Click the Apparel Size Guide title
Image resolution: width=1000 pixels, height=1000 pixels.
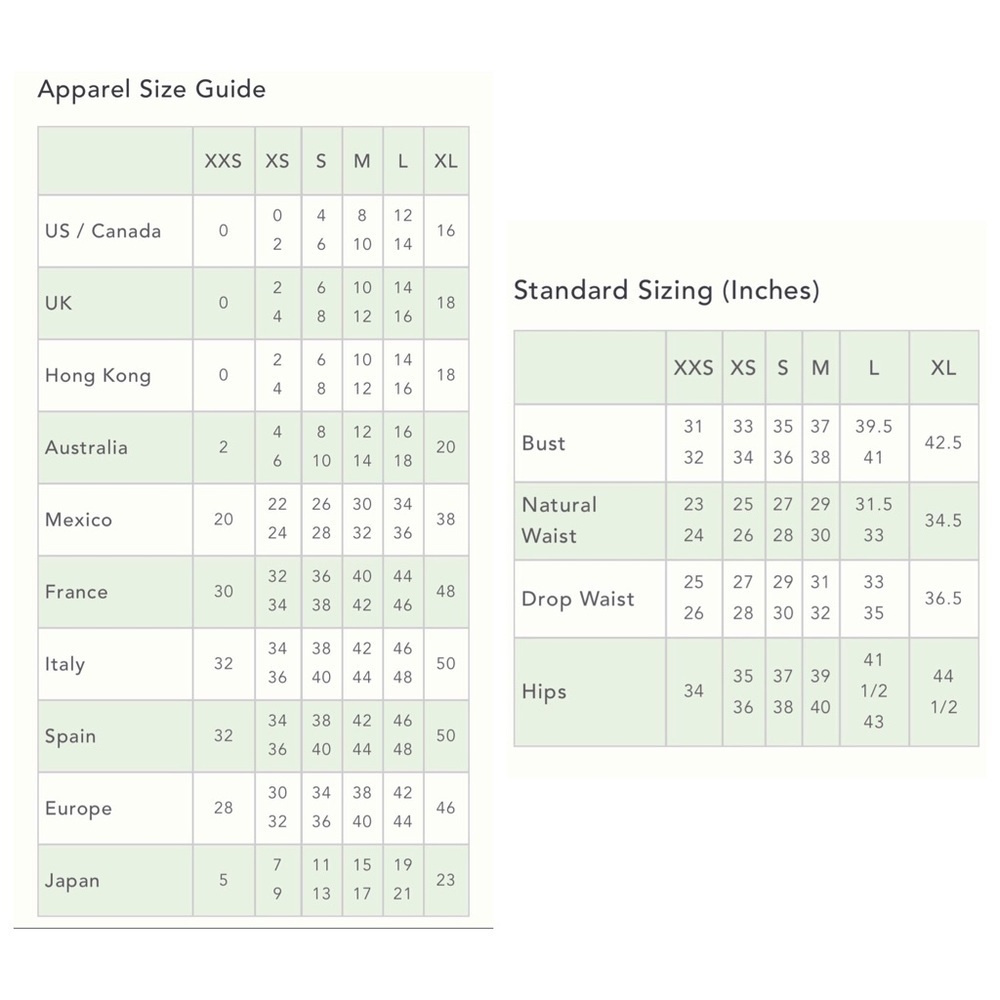pos(152,89)
